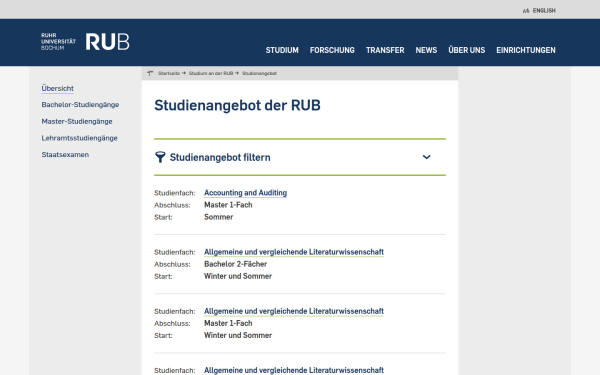Select Übersicht in the sidebar

[x=58, y=88]
